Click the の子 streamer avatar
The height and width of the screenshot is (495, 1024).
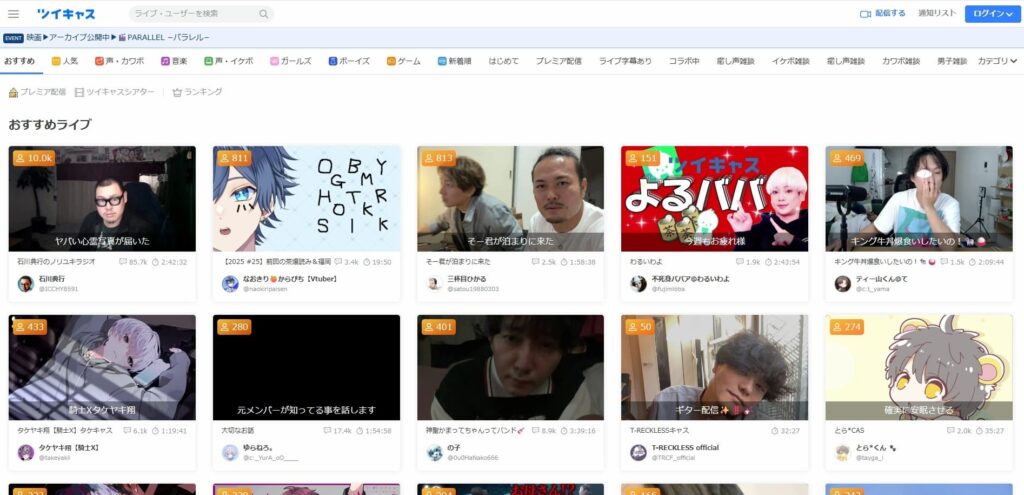(x=434, y=452)
